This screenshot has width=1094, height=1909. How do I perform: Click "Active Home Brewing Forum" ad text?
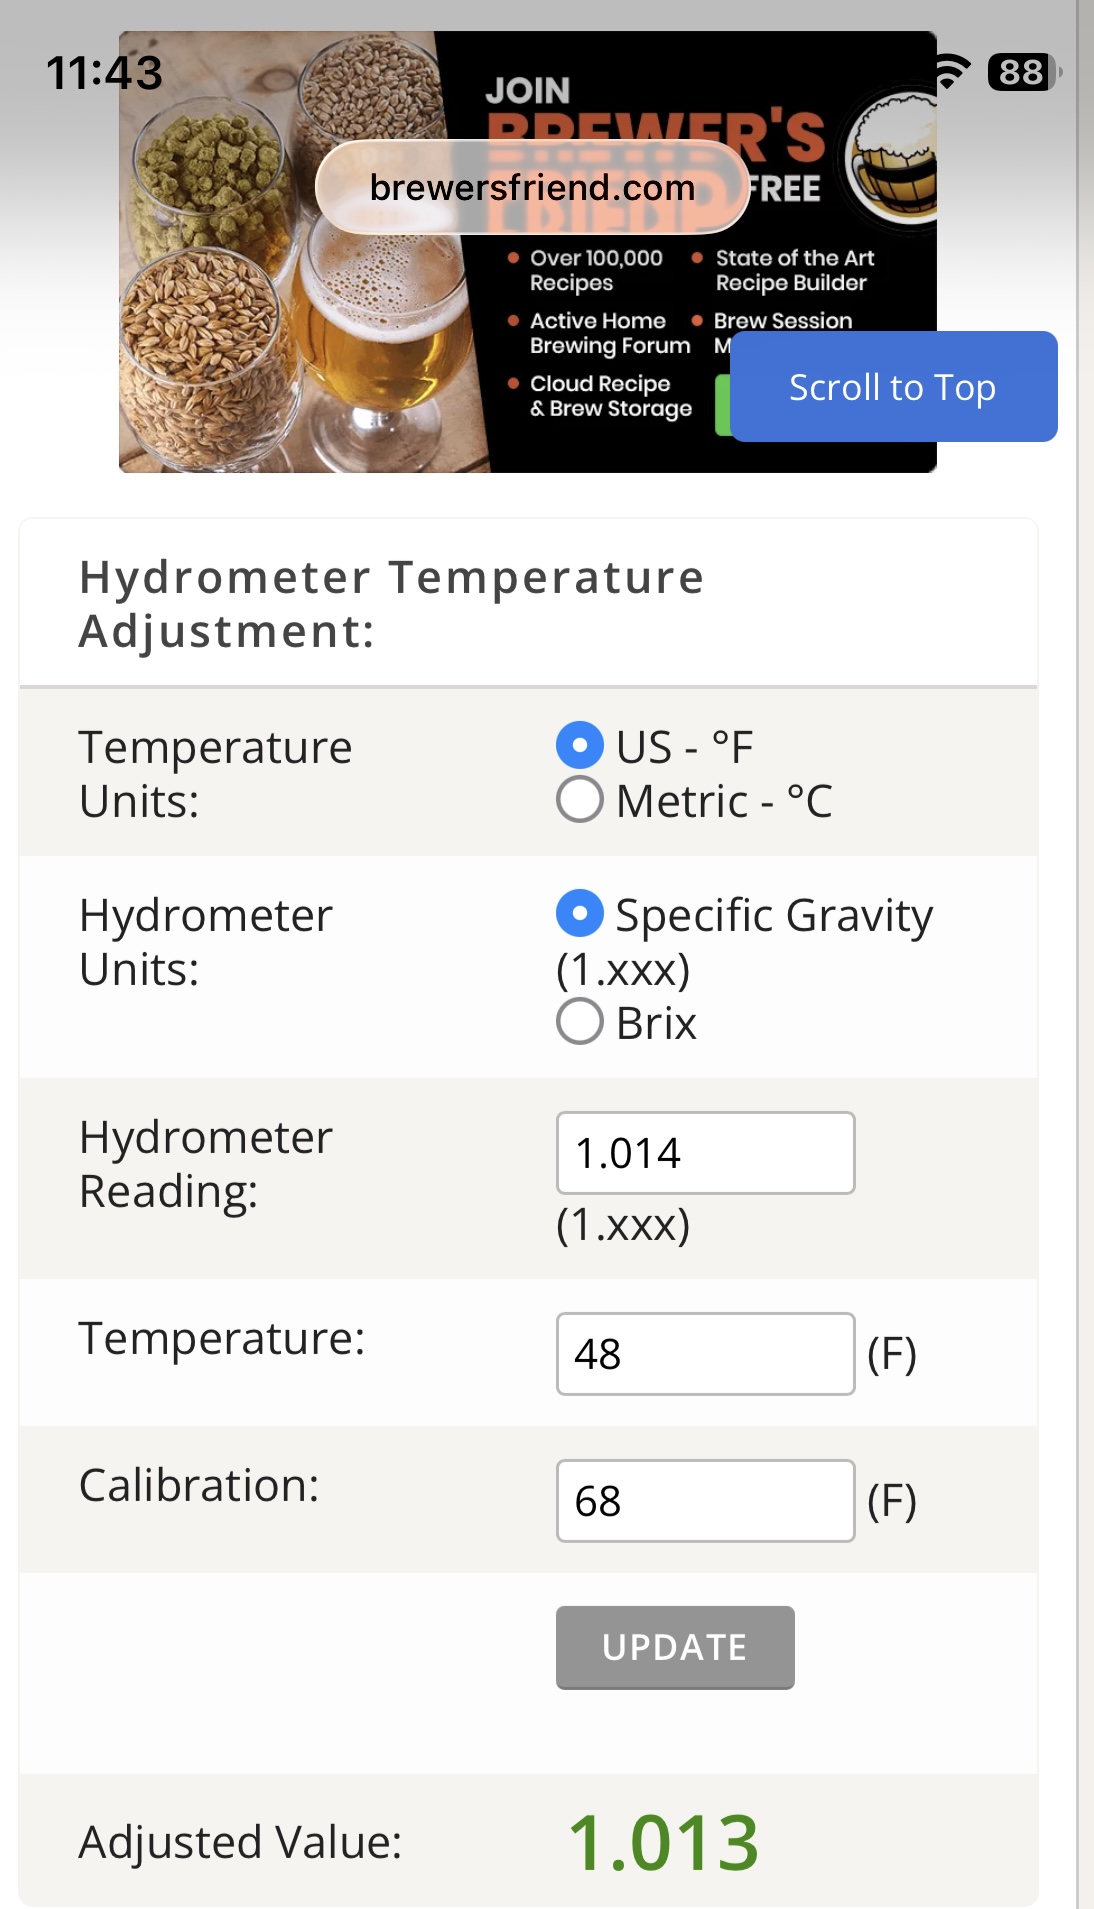609,333
